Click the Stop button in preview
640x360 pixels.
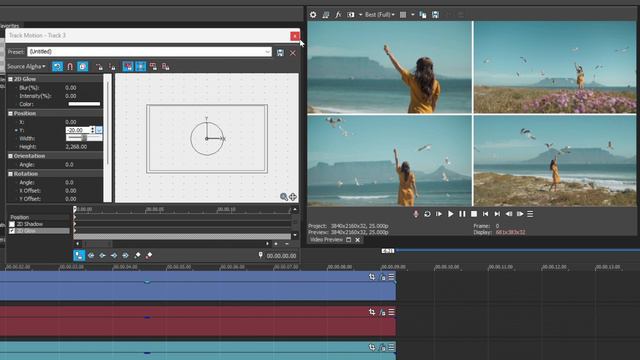[474, 214]
